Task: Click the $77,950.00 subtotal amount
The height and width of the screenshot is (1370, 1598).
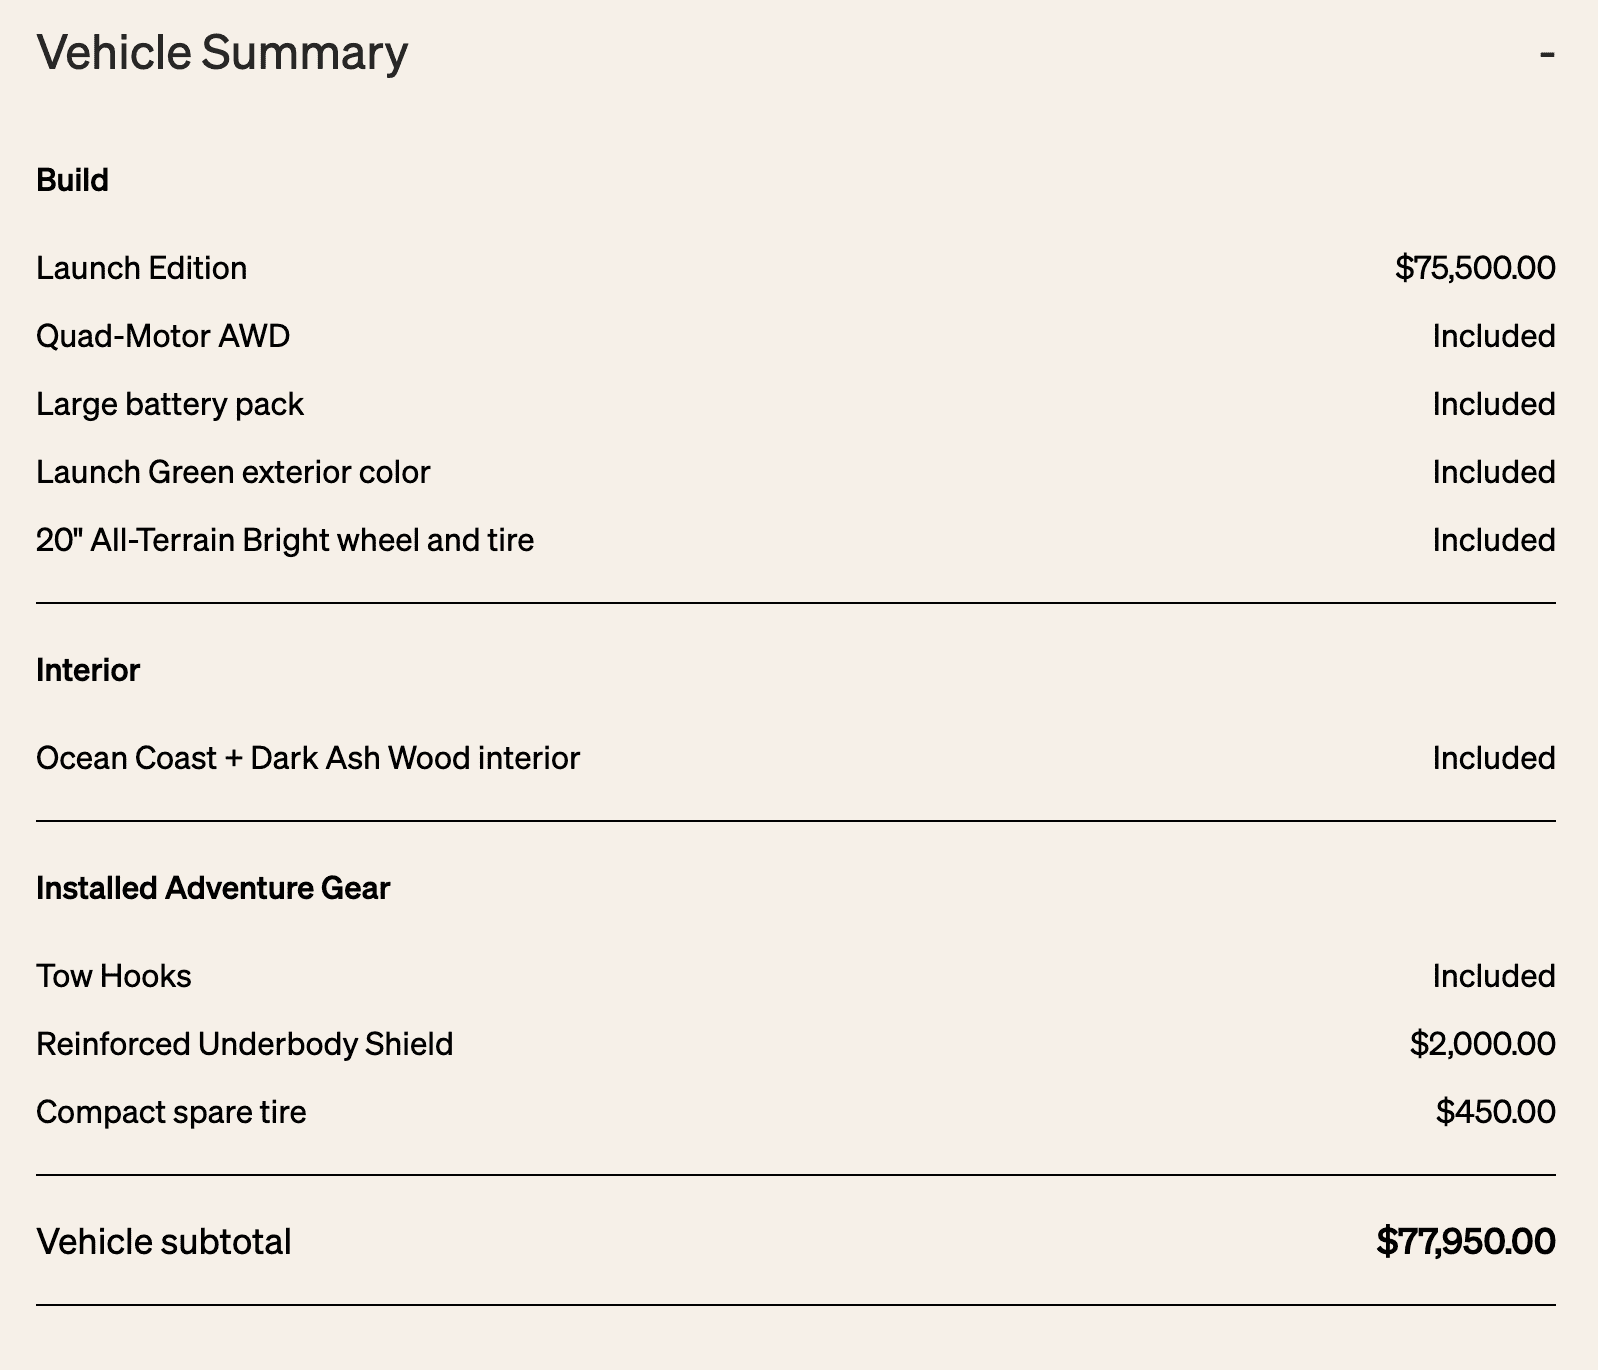Action: click(x=1466, y=1242)
